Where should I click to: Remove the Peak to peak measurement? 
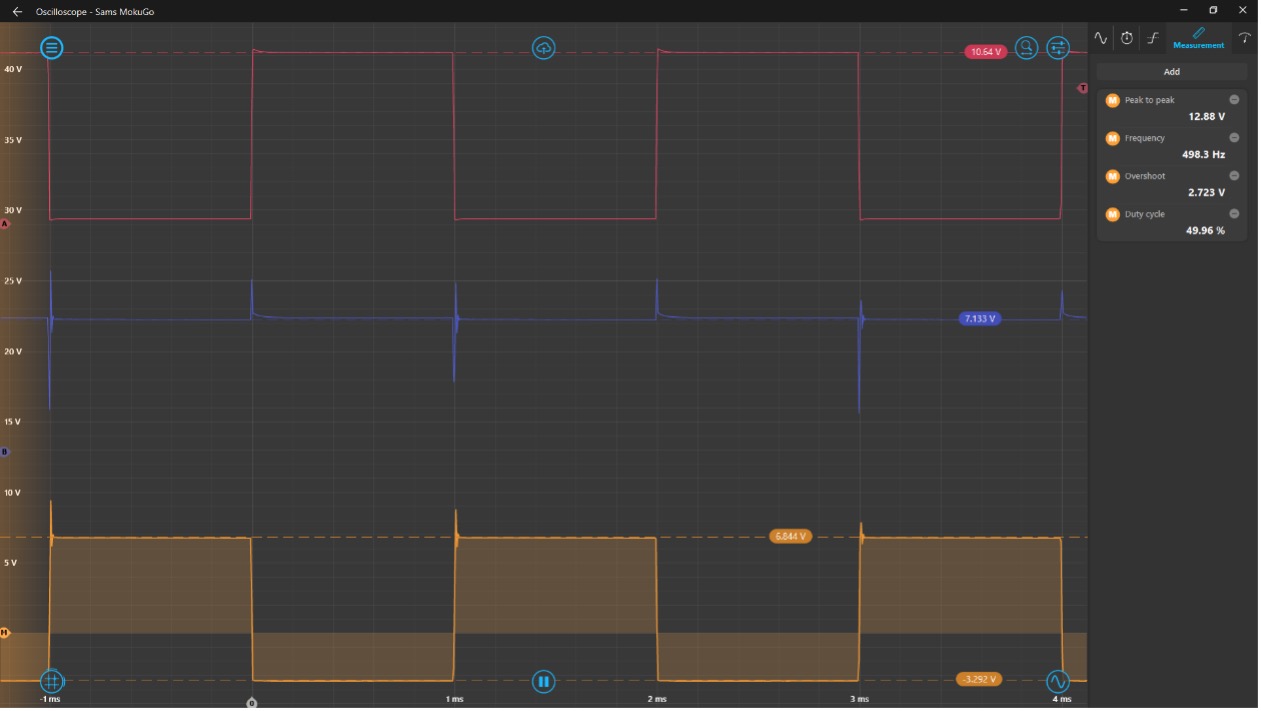(1234, 100)
